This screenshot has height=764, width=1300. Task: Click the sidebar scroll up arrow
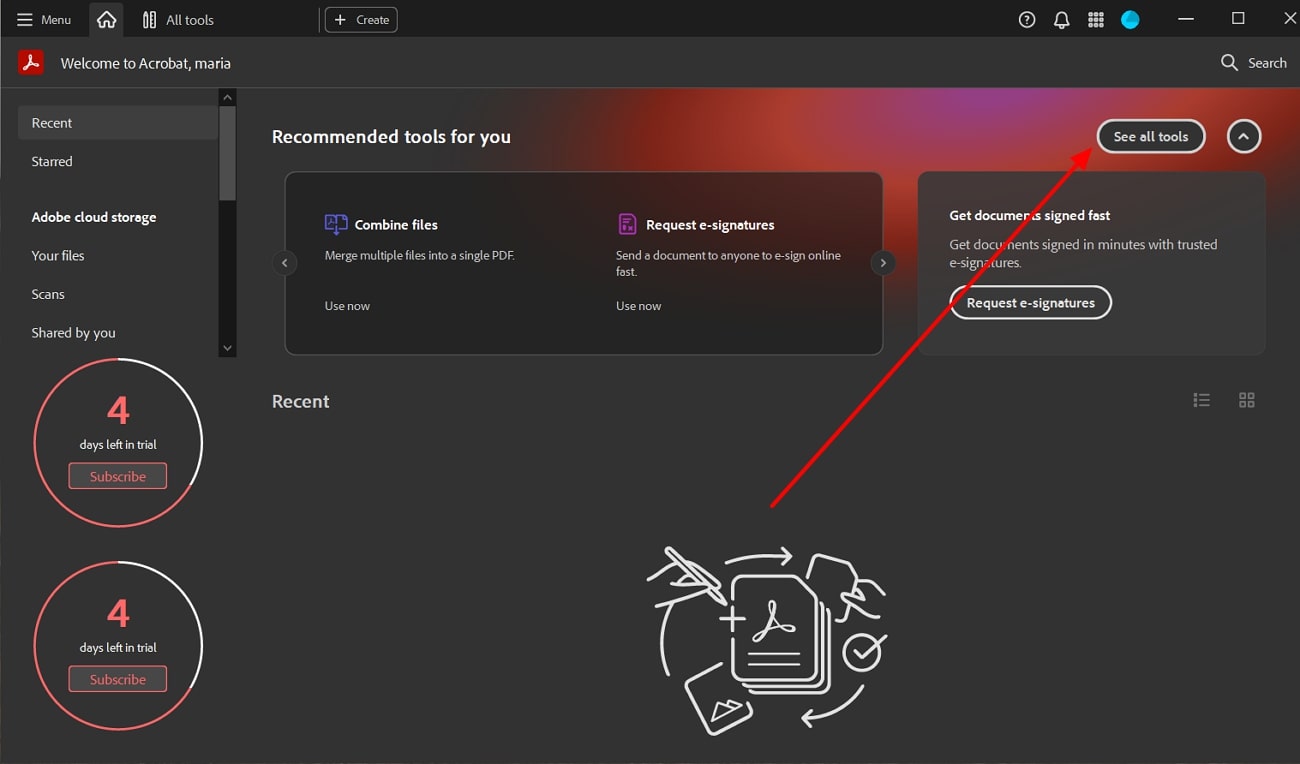tap(228, 97)
